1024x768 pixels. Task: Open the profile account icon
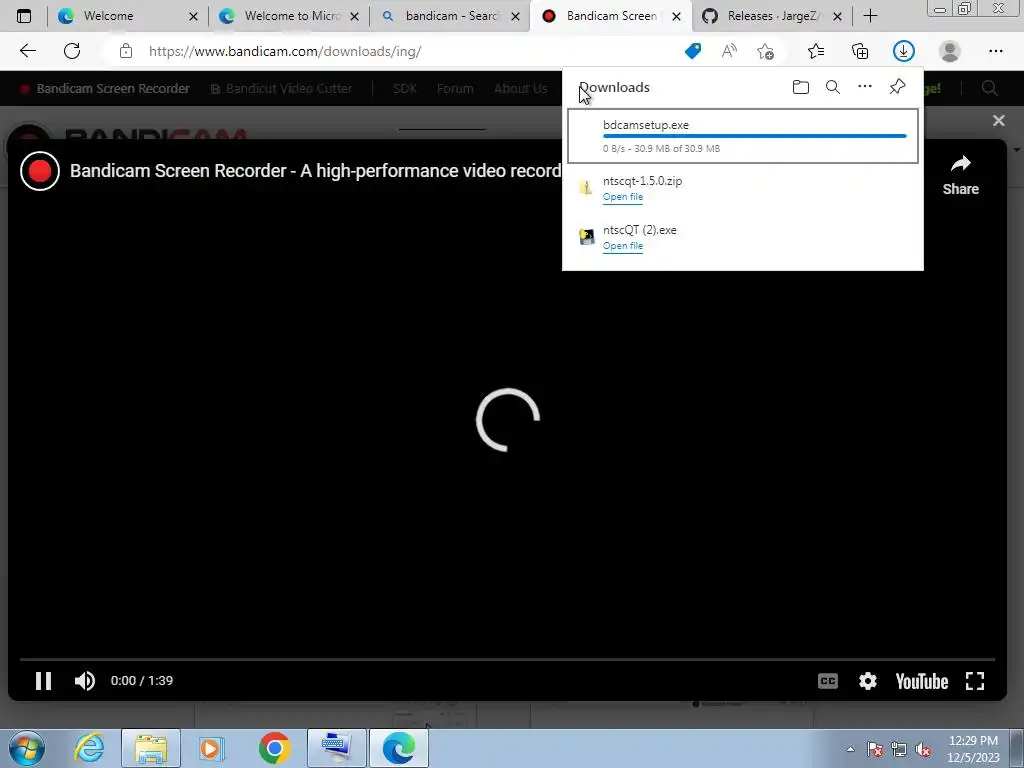(x=950, y=51)
